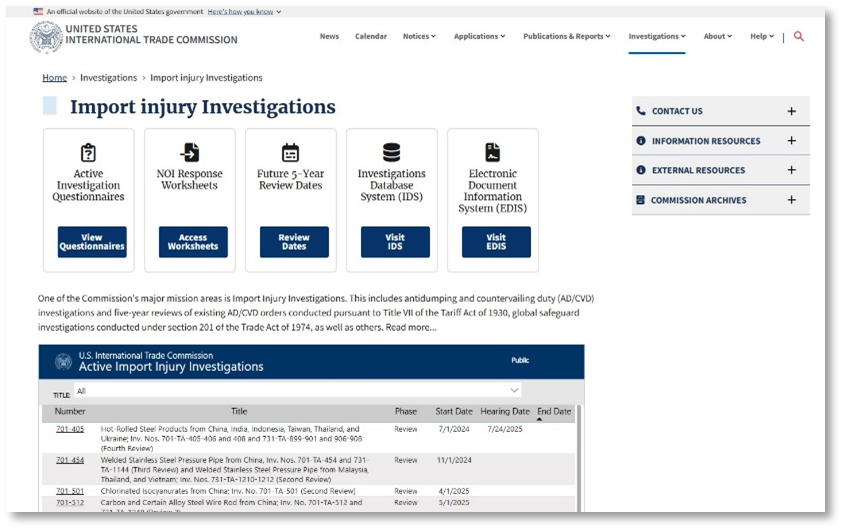Screen dimensions: 844x531
Task: Click the Public label in table header
Action: [520, 360]
